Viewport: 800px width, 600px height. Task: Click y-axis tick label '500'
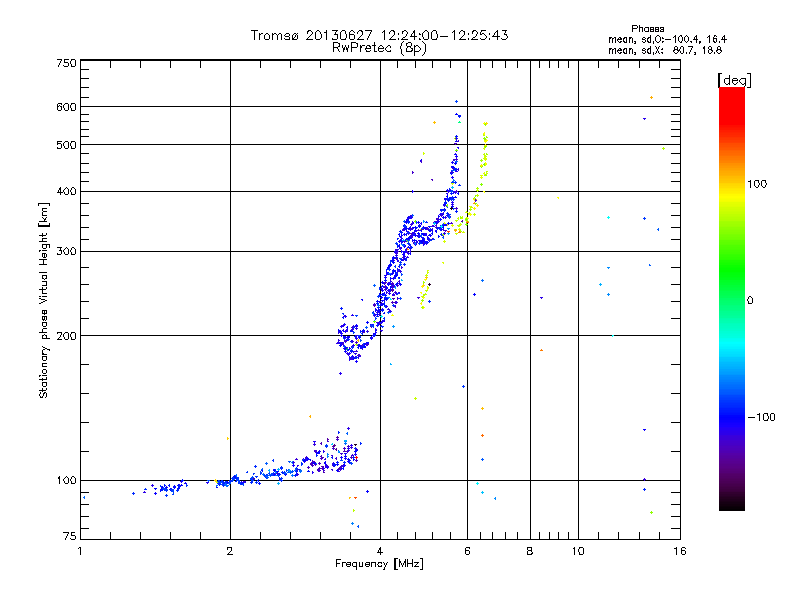[66, 145]
